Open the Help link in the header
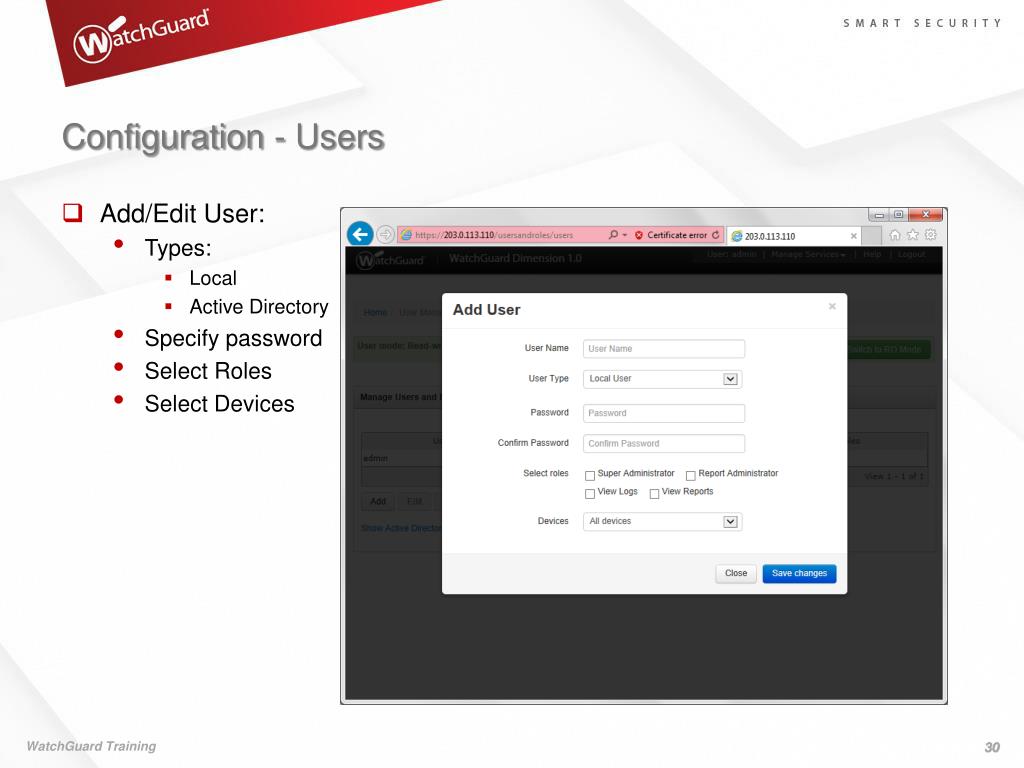 coord(872,254)
